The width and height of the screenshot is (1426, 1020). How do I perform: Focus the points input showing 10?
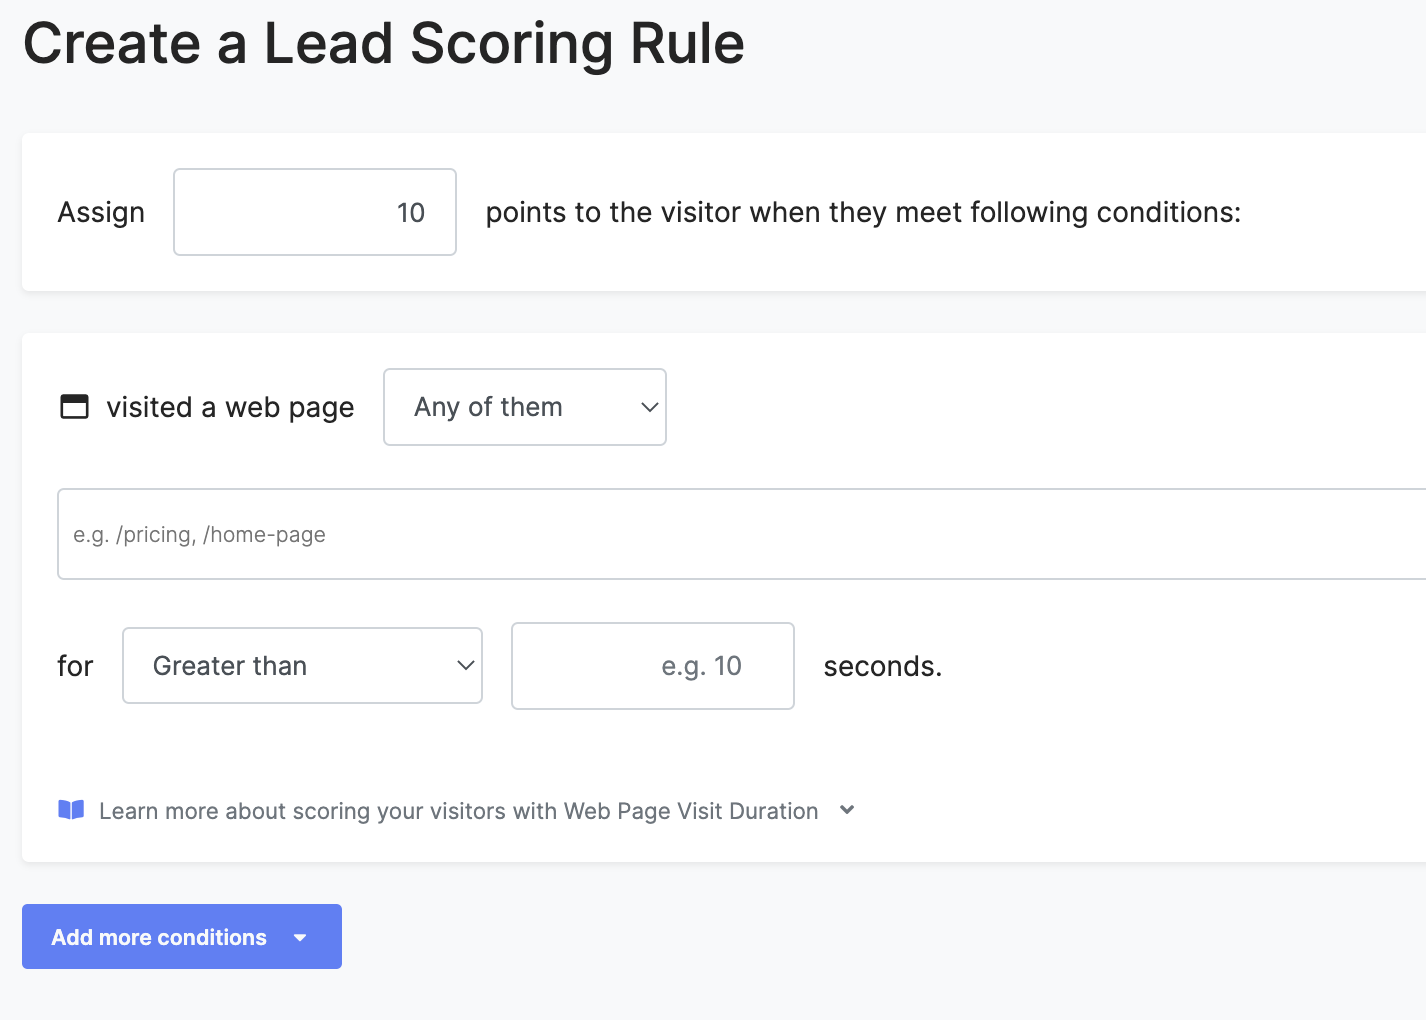[x=315, y=212]
